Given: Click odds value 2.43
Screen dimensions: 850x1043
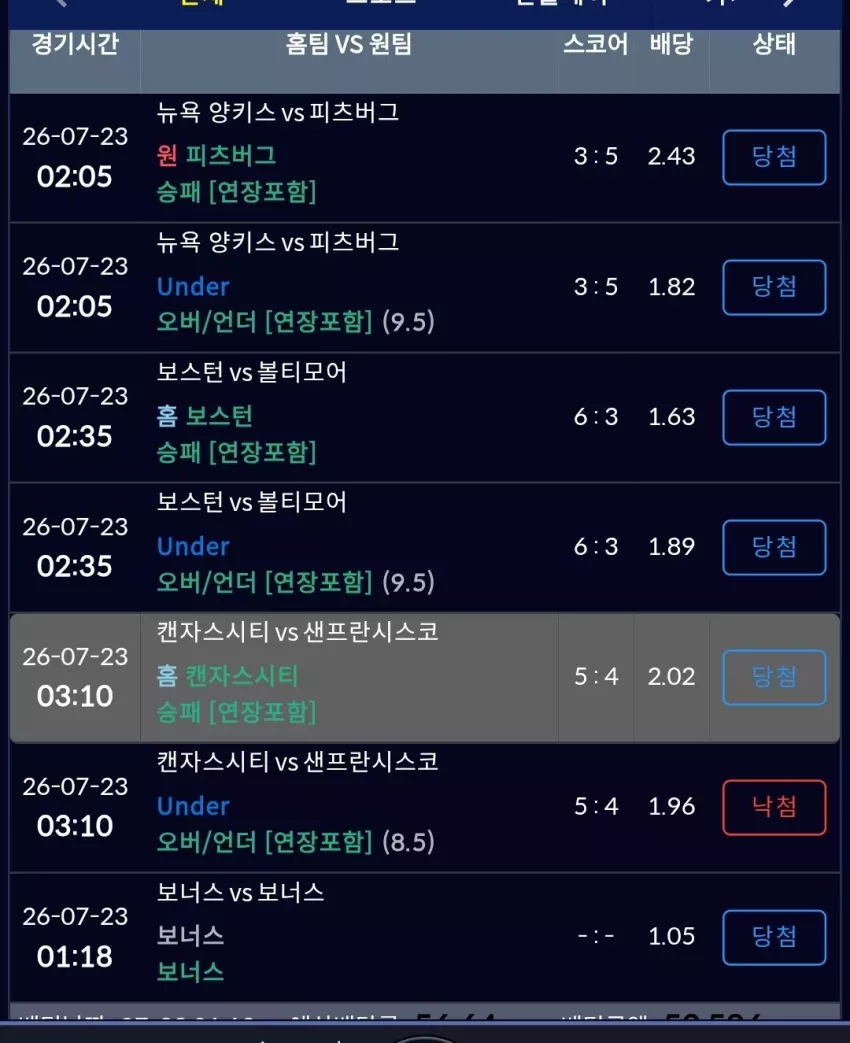Looking at the screenshot, I should 671,156.
